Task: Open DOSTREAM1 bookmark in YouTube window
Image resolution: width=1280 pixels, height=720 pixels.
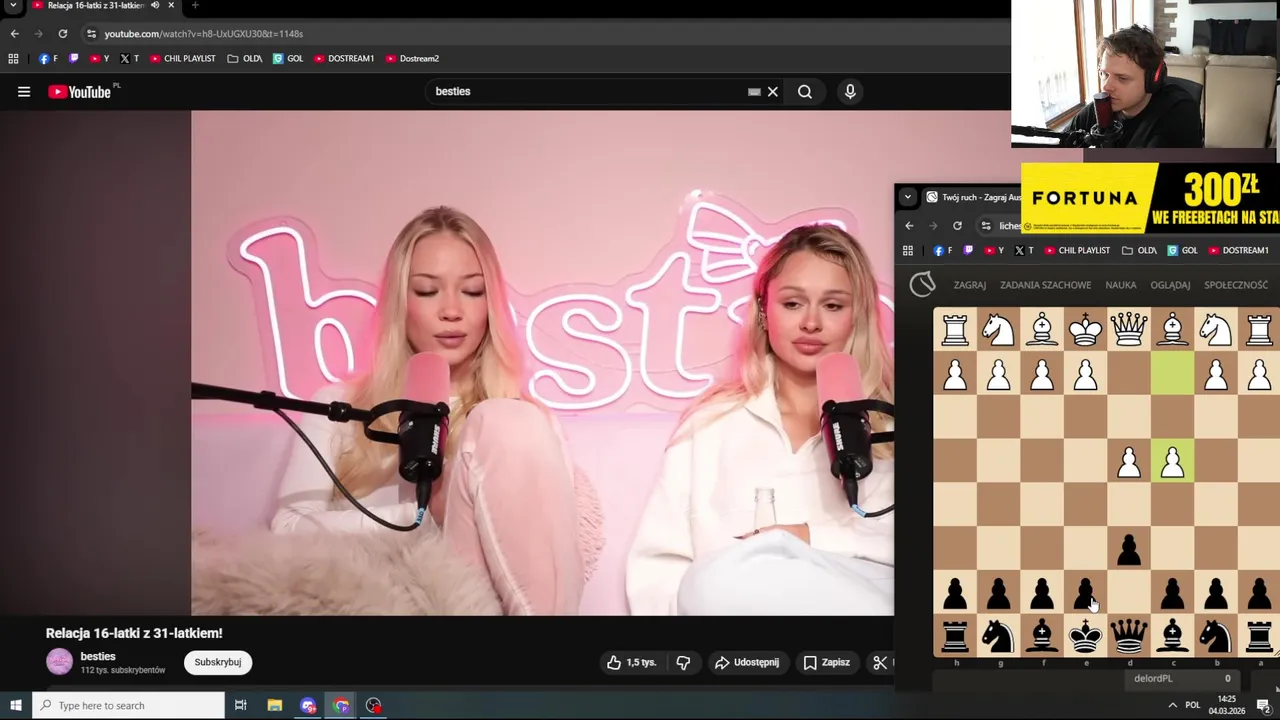Action: click(x=344, y=59)
